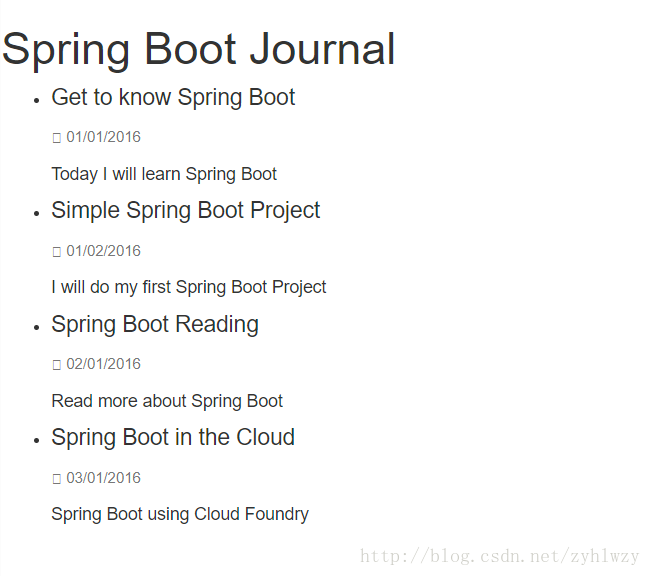Click the Spring Boot Journal page heading
Screen dimensions: 651x576
coord(198,50)
